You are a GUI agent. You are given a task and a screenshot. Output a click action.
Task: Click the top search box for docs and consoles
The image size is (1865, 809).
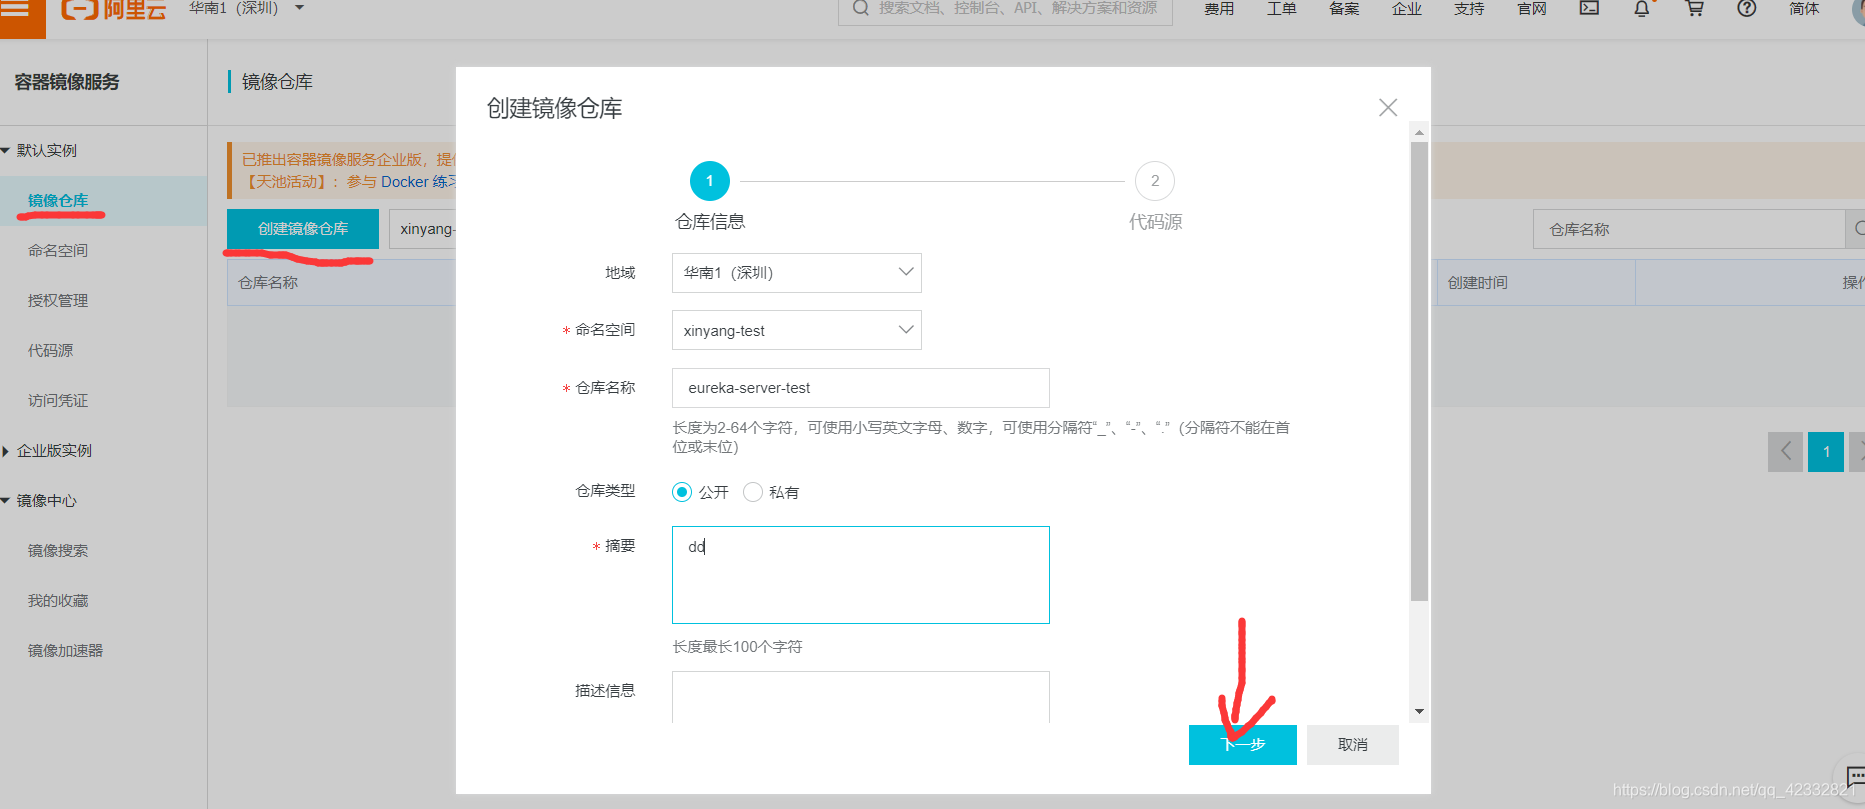1005,9
